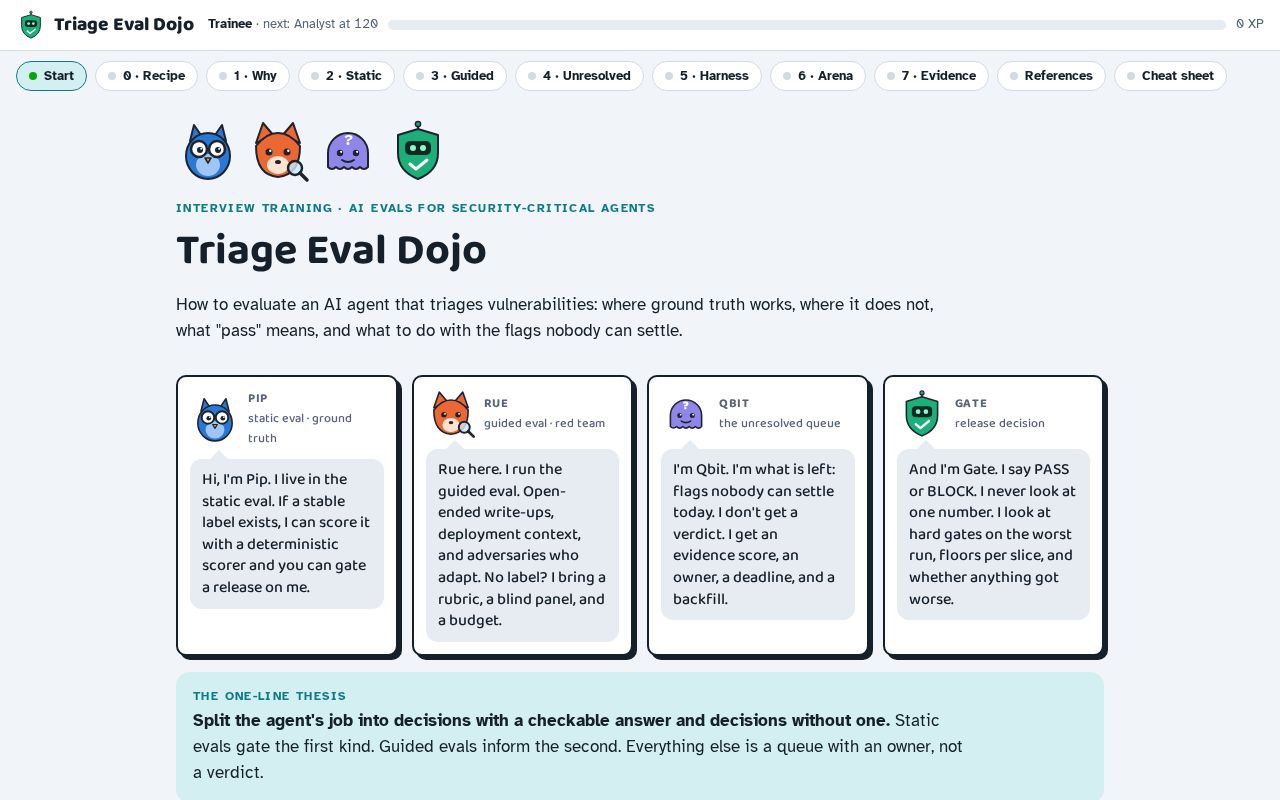The height and width of the screenshot is (800, 1280).
Task: Click Qbit's ghost avatar in the Qbit card
Action: (x=686, y=414)
